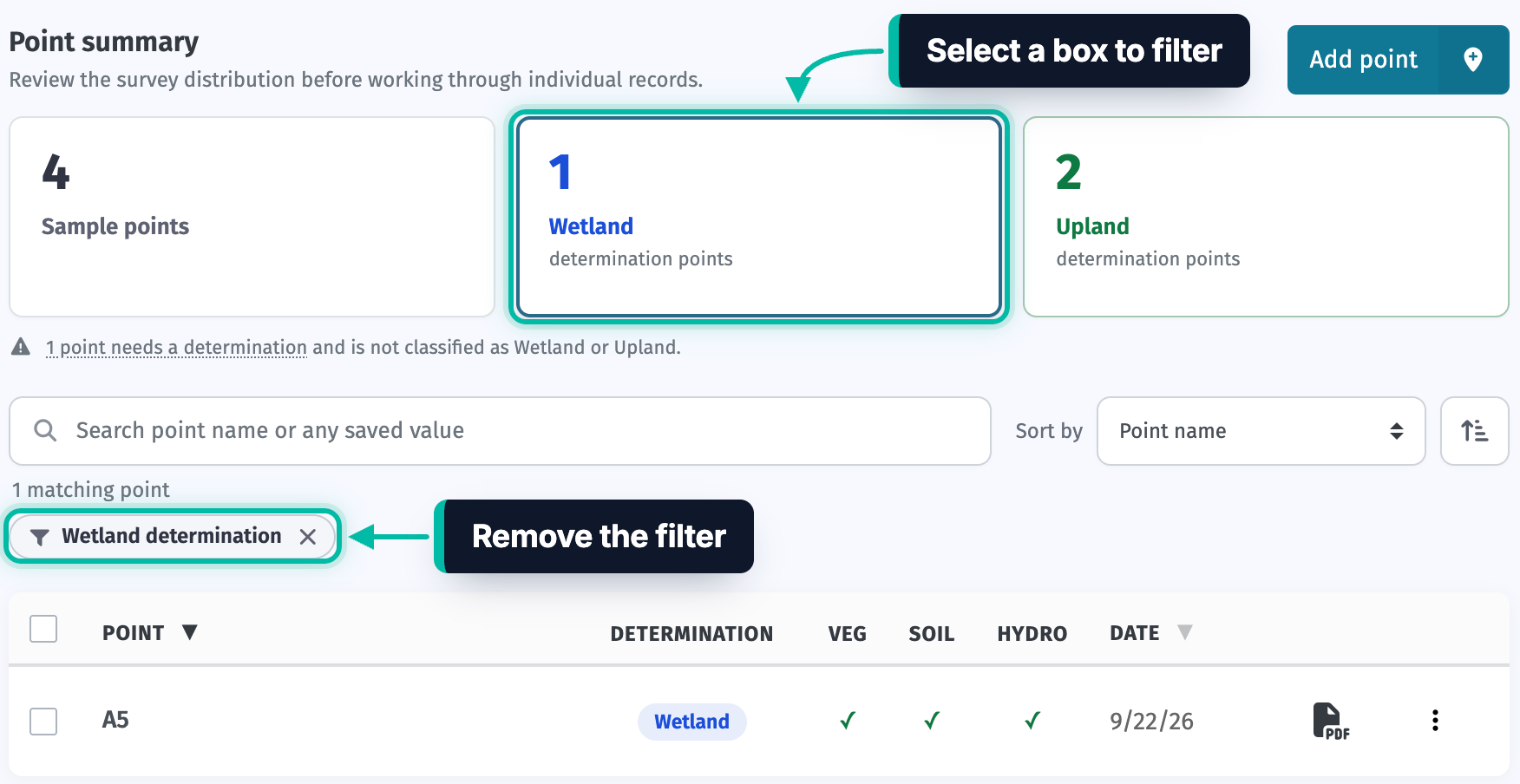Toggle the sort direction icon button
The width and height of the screenshot is (1520, 784).
(1475, 431)
